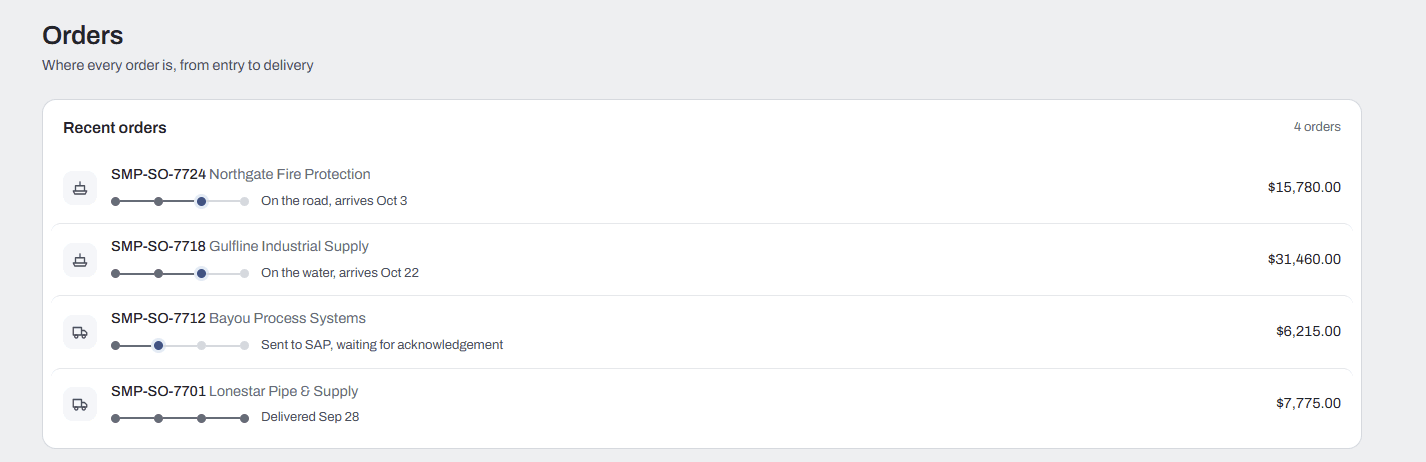Viewport: 1426px width, 462px height.
Task: Click ship icon for order SMP-SO-7724
Action: tap(80, 188)
